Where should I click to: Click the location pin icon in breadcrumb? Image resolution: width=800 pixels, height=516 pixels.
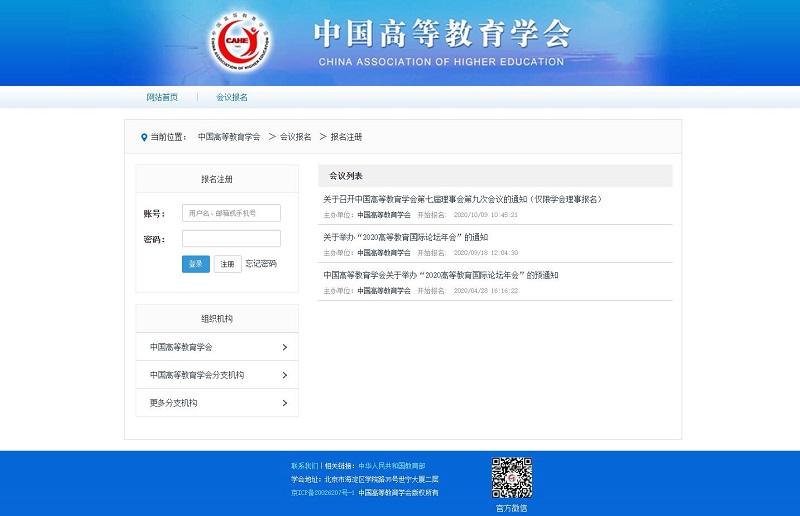tap(144, 137)
